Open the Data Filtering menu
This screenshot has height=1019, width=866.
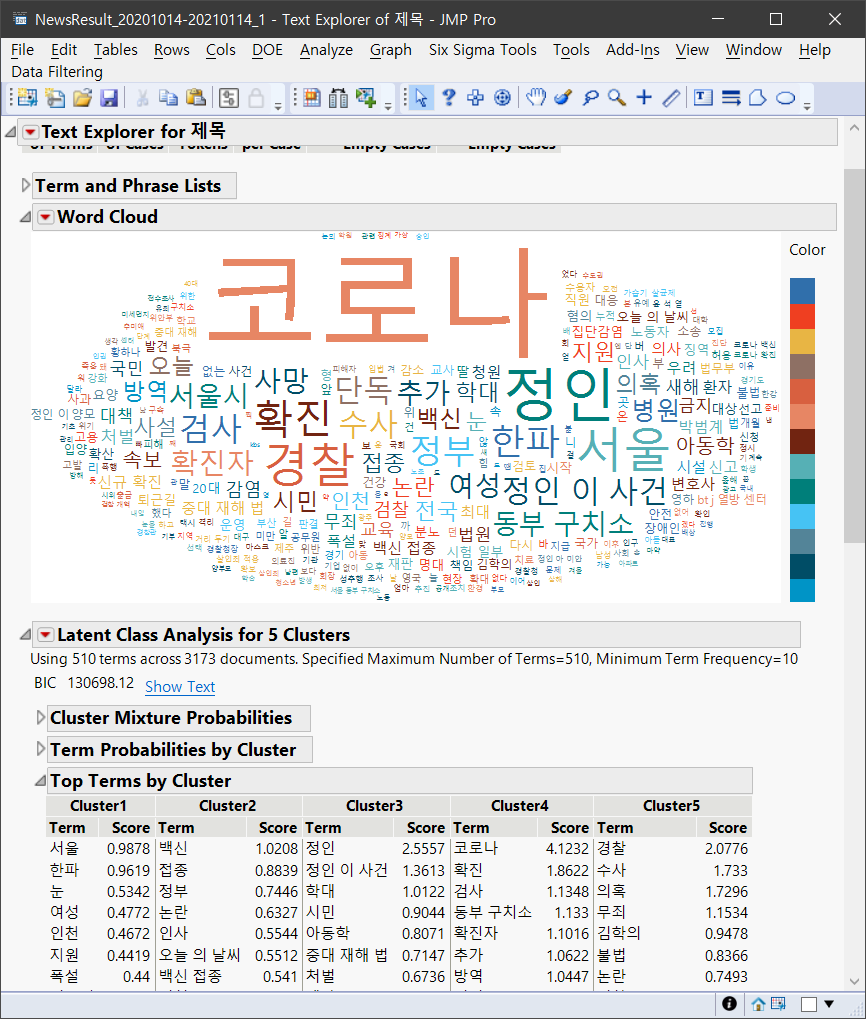(x=57, y=71)
